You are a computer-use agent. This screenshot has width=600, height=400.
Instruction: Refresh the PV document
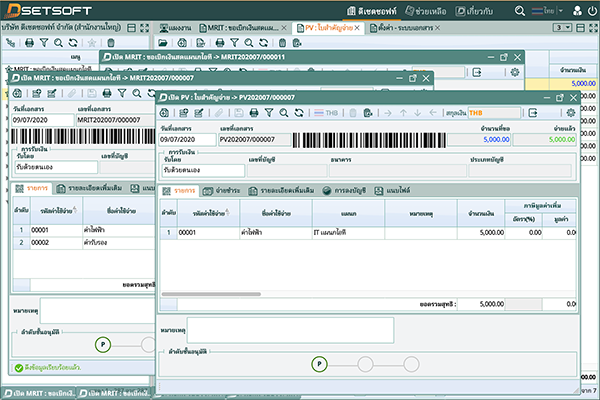click(x=299, y=113)
